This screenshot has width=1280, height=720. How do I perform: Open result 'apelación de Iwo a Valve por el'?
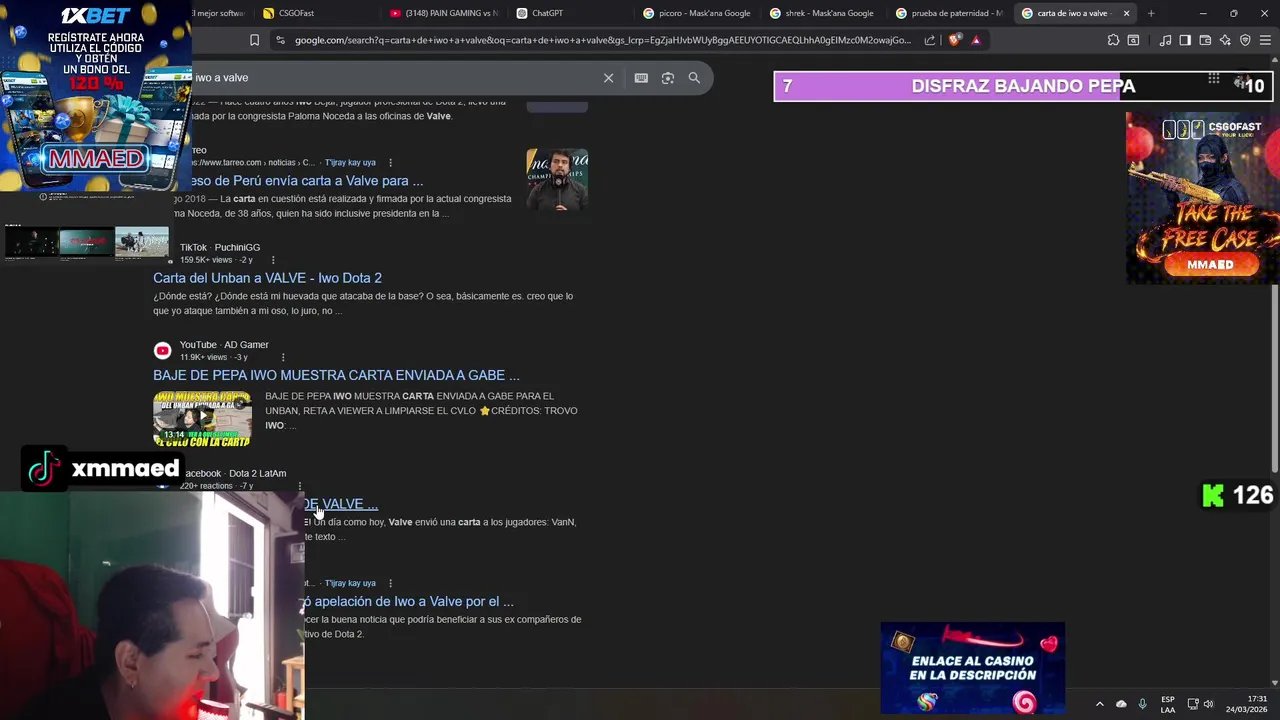(409, 601)
